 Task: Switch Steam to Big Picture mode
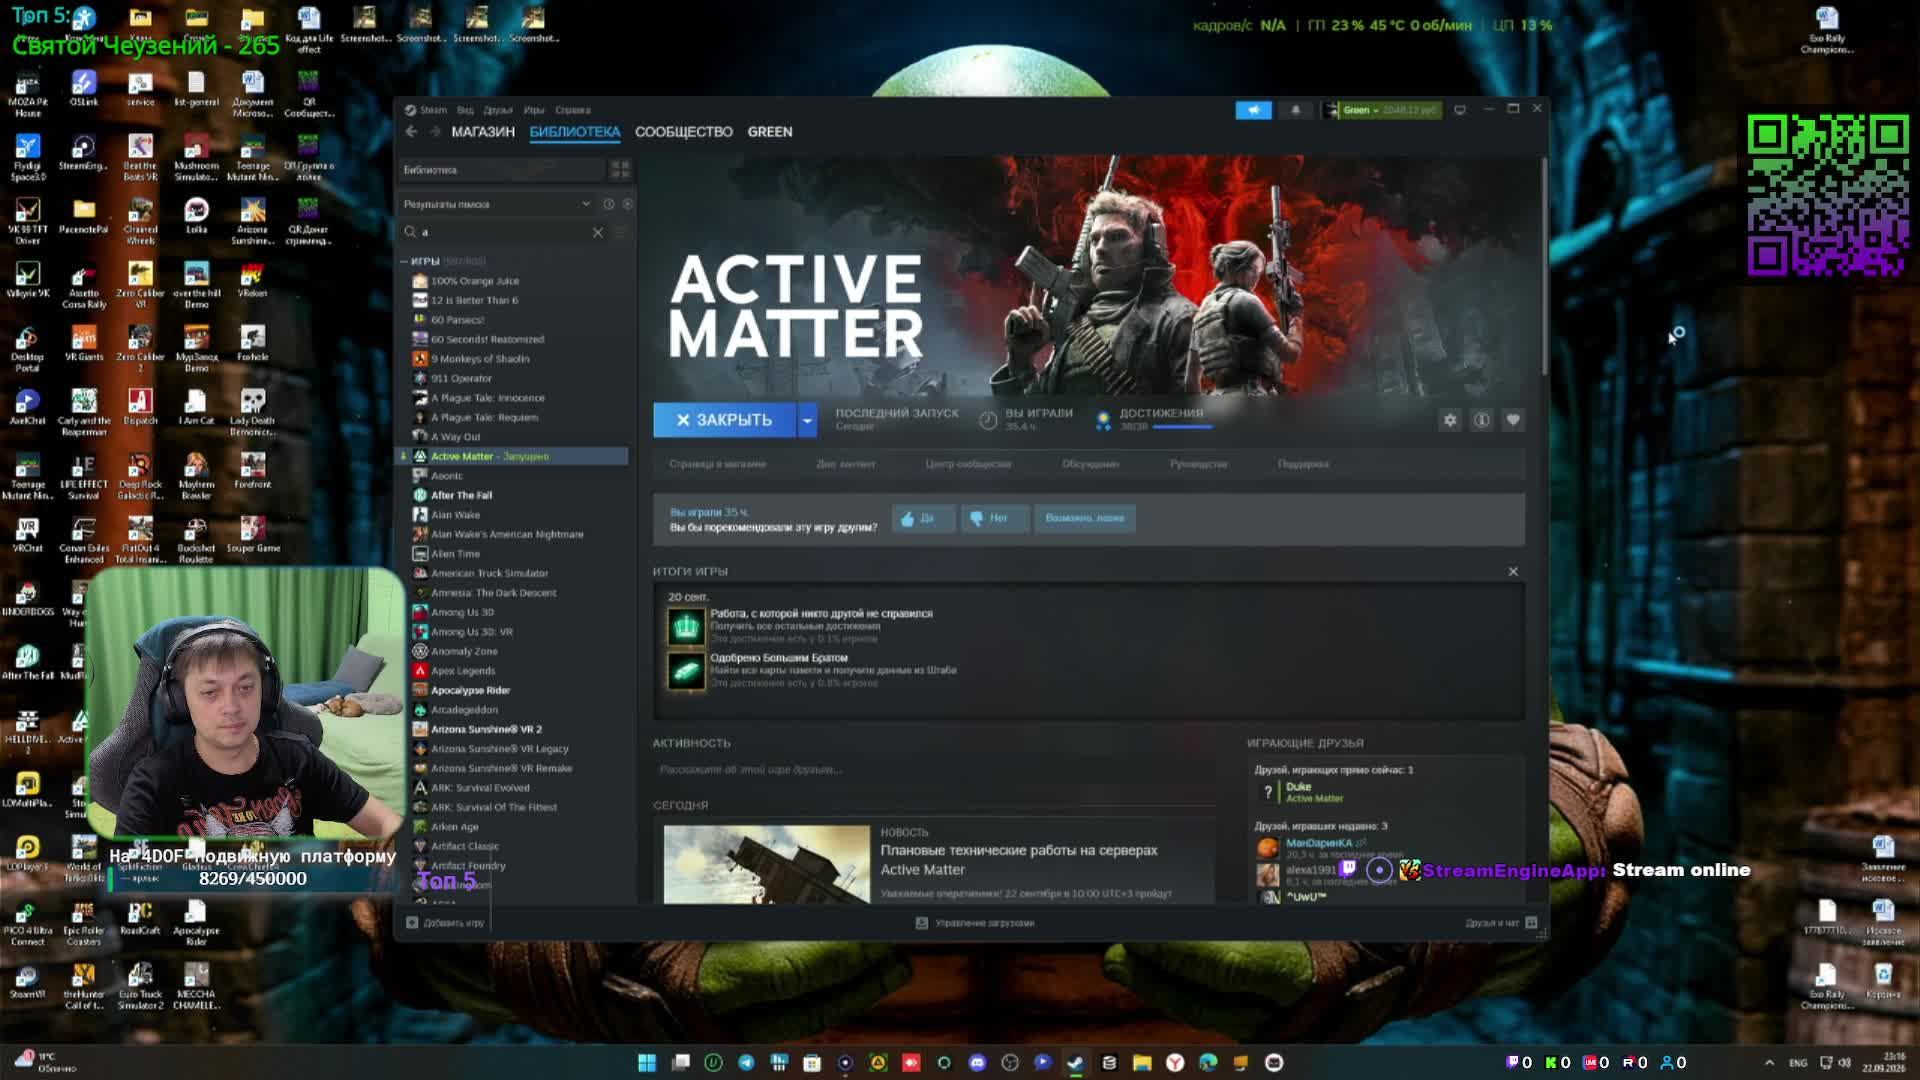(1460, 110)
